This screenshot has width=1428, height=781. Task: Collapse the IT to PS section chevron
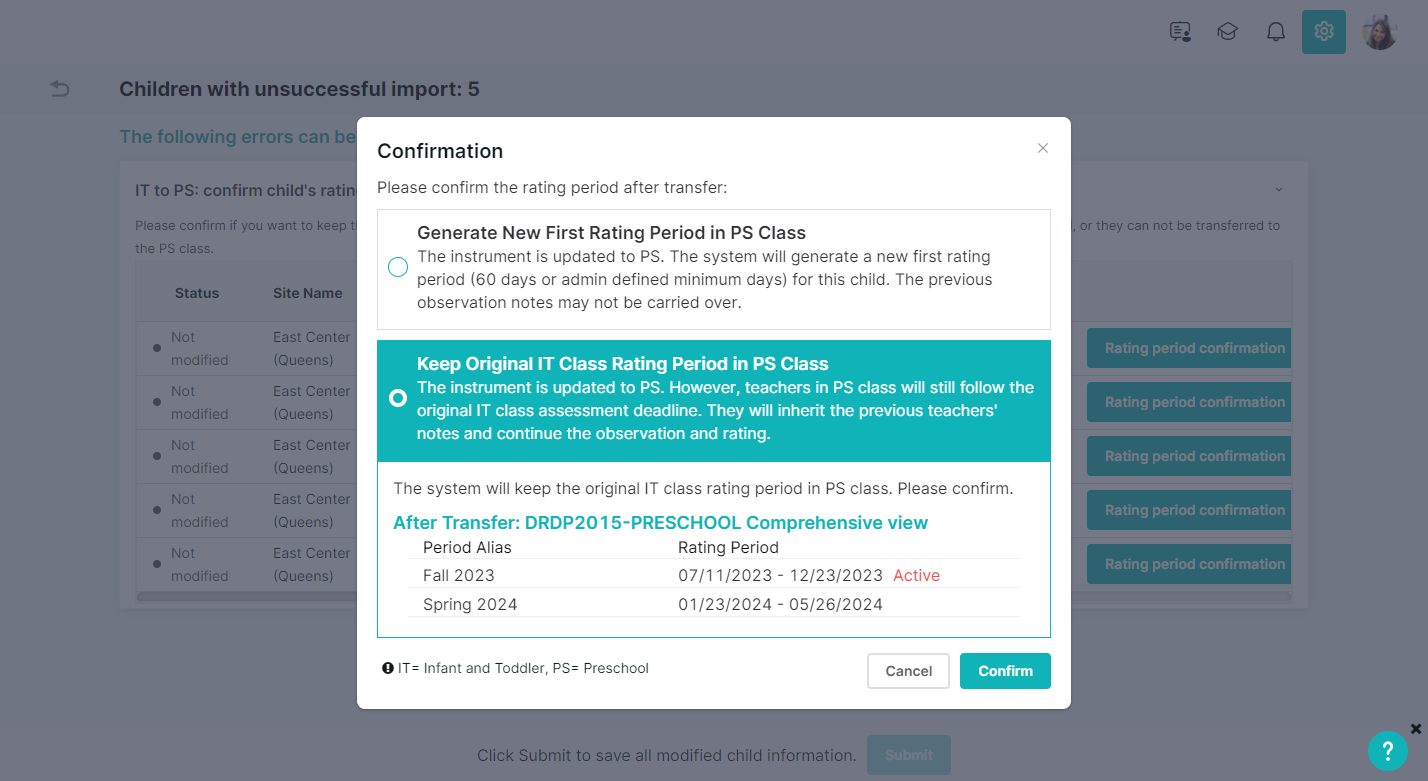tap(1278, 189)
